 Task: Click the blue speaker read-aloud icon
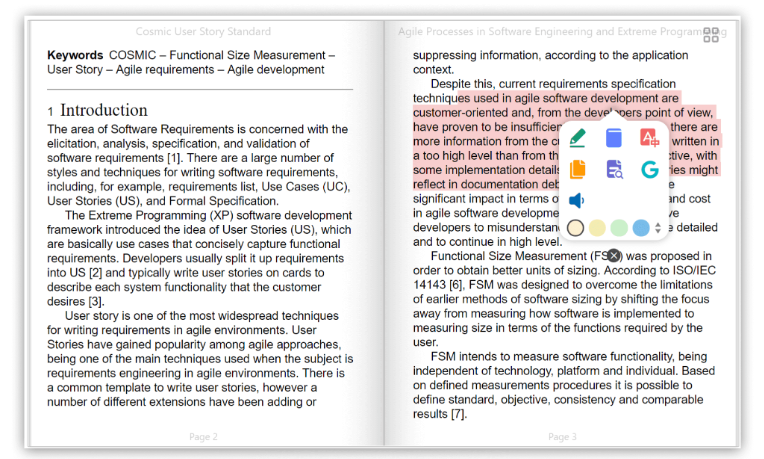click(x=577, y=200)
